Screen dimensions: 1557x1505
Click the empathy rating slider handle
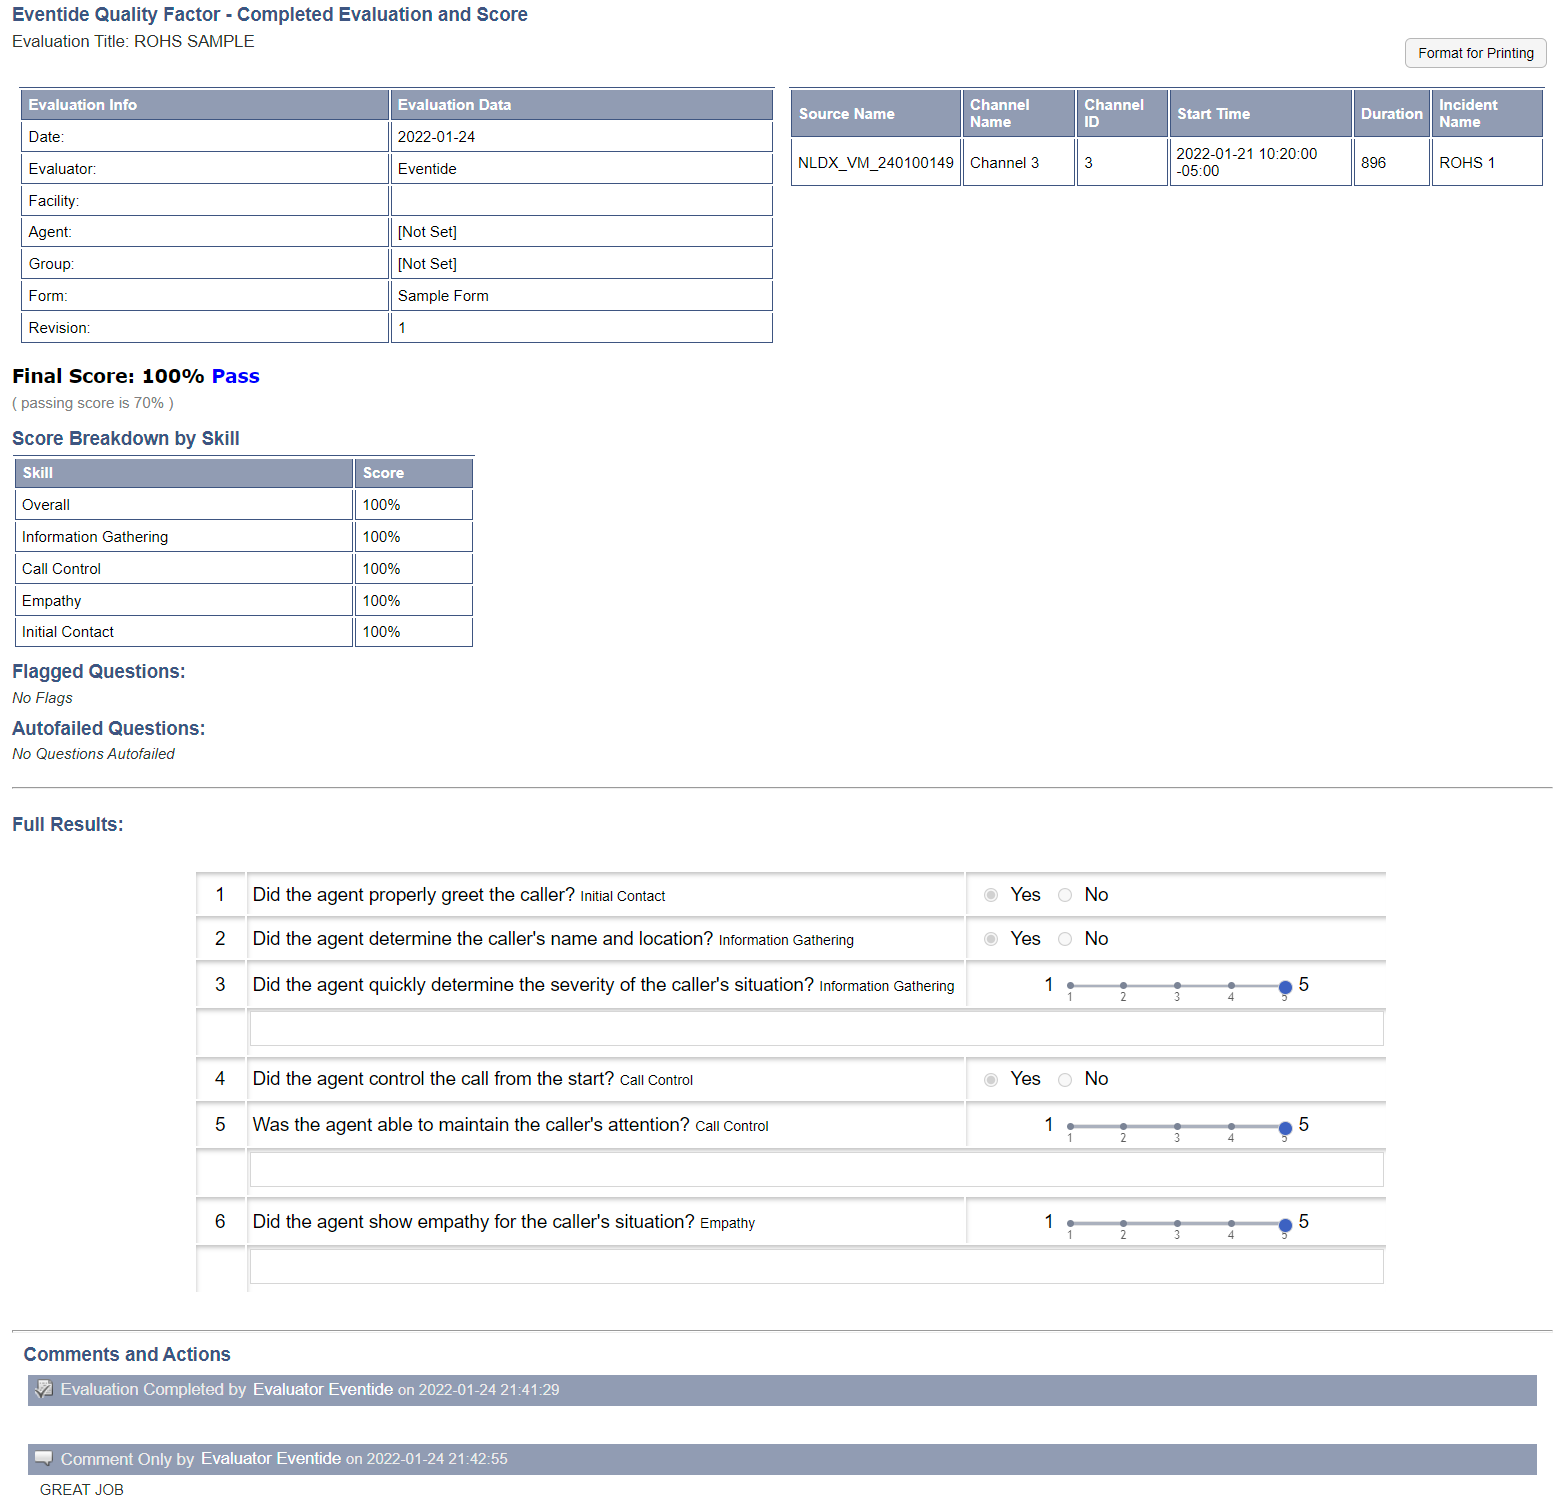point(1284,1223)
